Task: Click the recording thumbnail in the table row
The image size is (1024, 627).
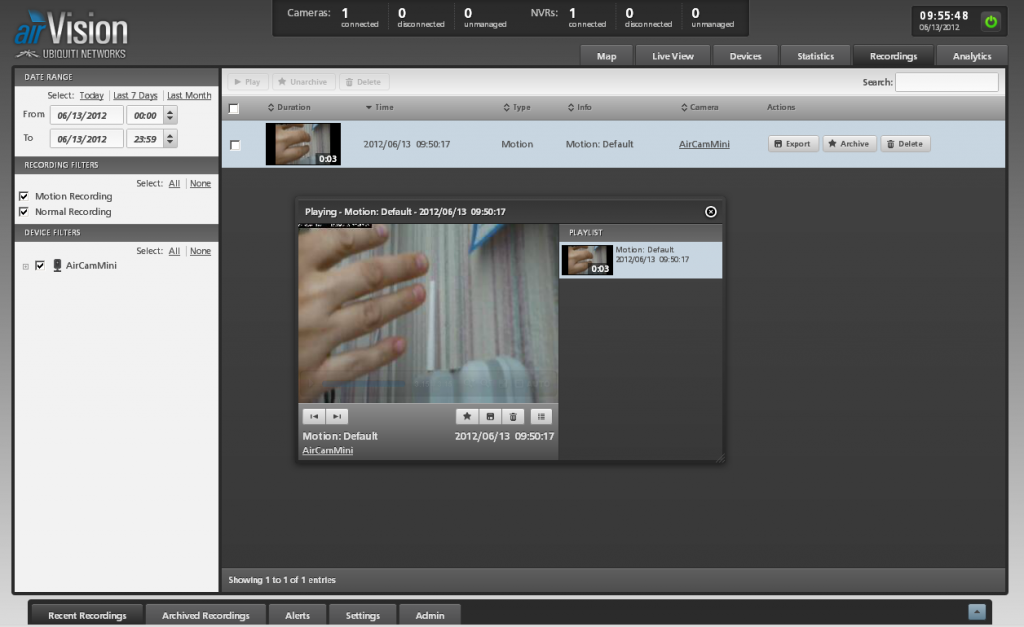Action: point(303,144)
